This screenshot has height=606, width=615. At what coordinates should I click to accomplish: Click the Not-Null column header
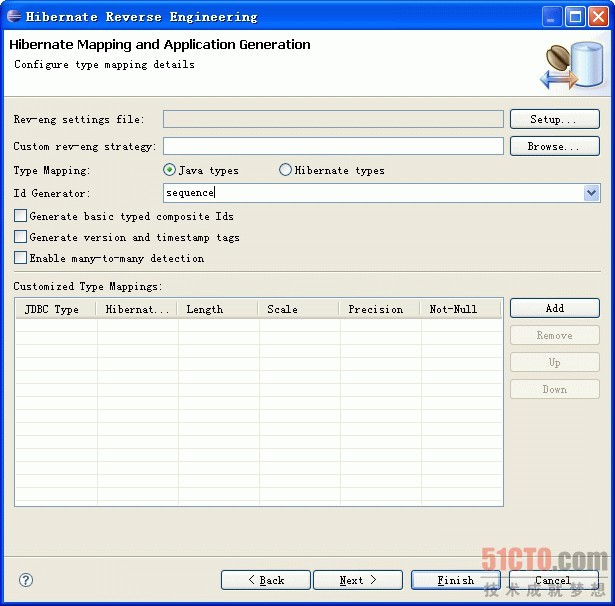pos(460,309)
